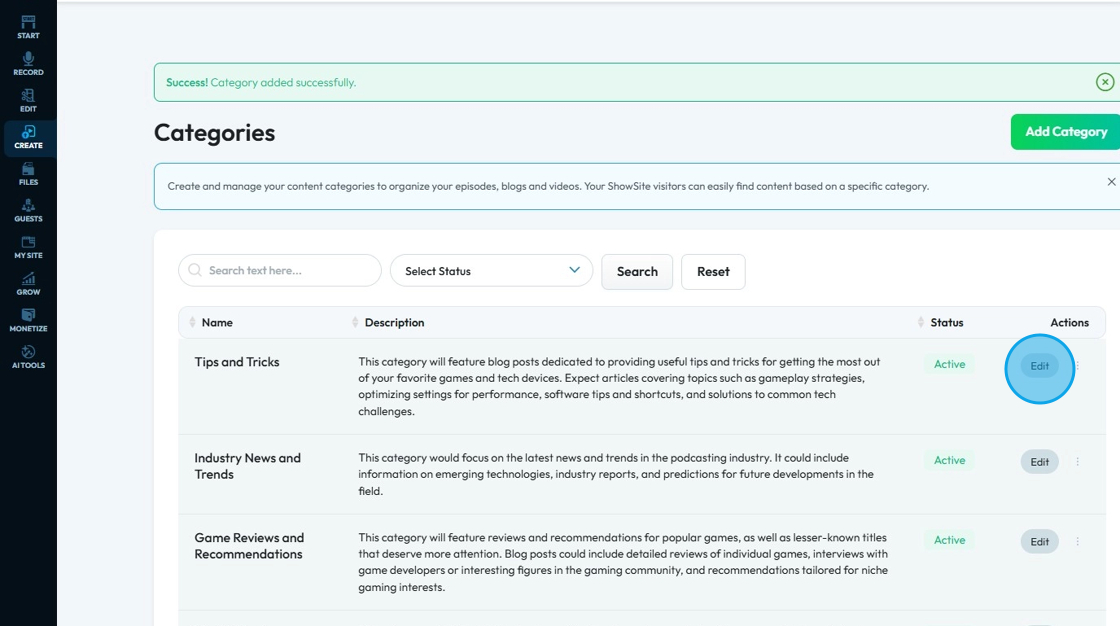
Task: Sort categories by Status column
Action: click(921, 323)
